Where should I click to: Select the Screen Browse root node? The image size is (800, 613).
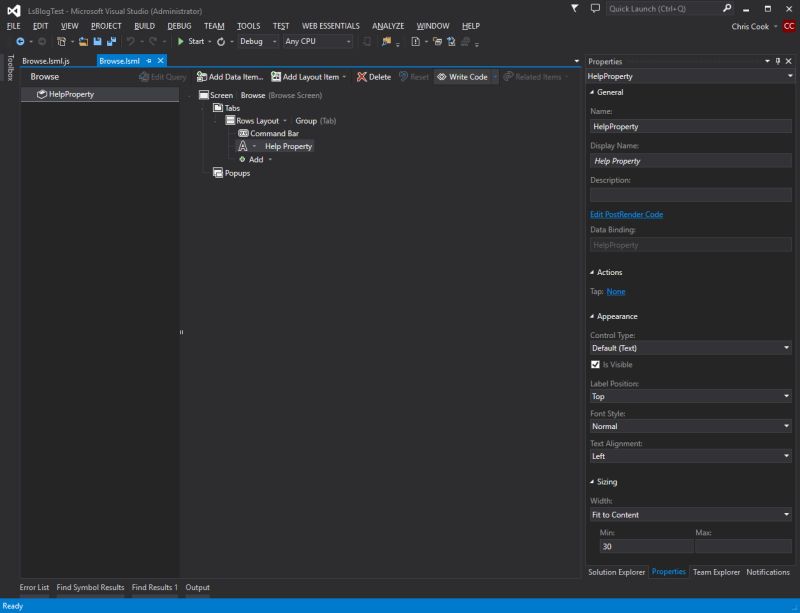coord(260,95)
